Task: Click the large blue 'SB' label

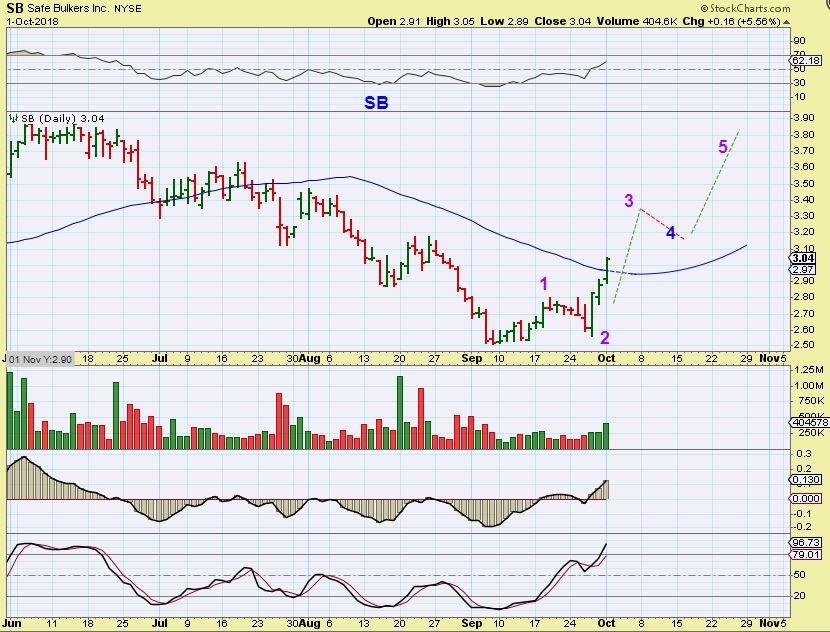Action: (376, 103)
